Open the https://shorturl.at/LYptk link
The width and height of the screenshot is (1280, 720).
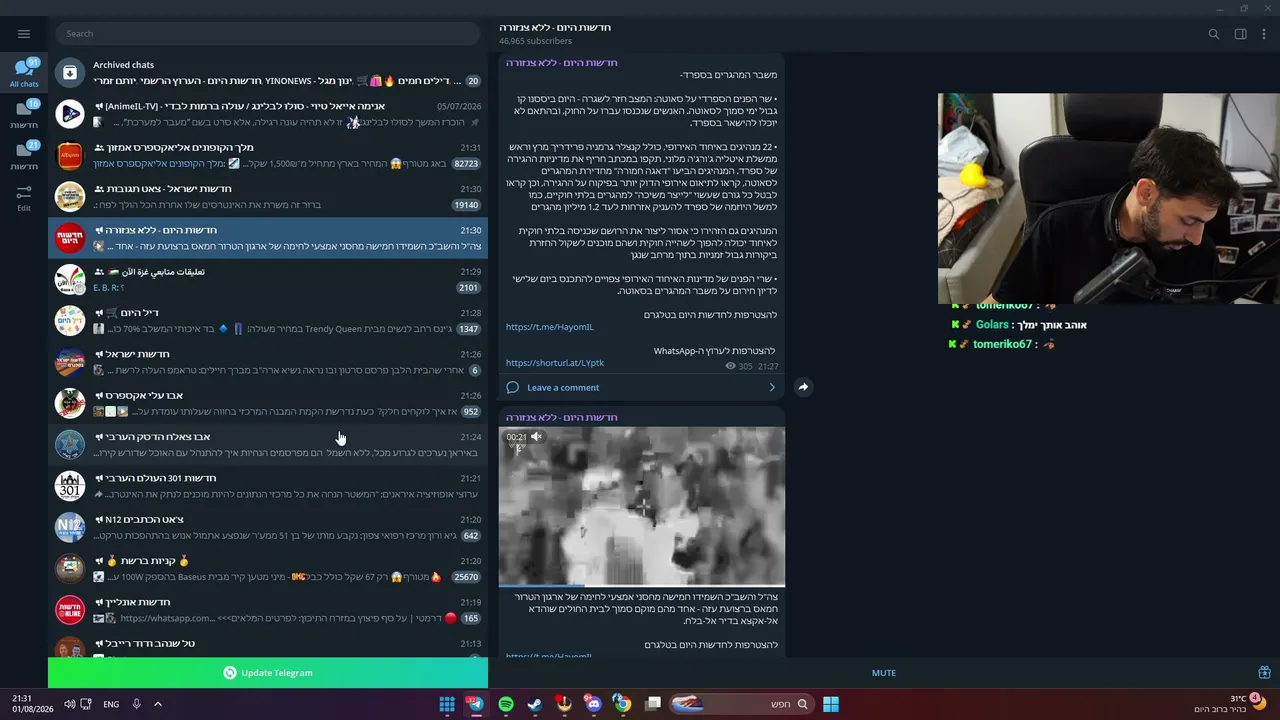[x=555, y=363]
